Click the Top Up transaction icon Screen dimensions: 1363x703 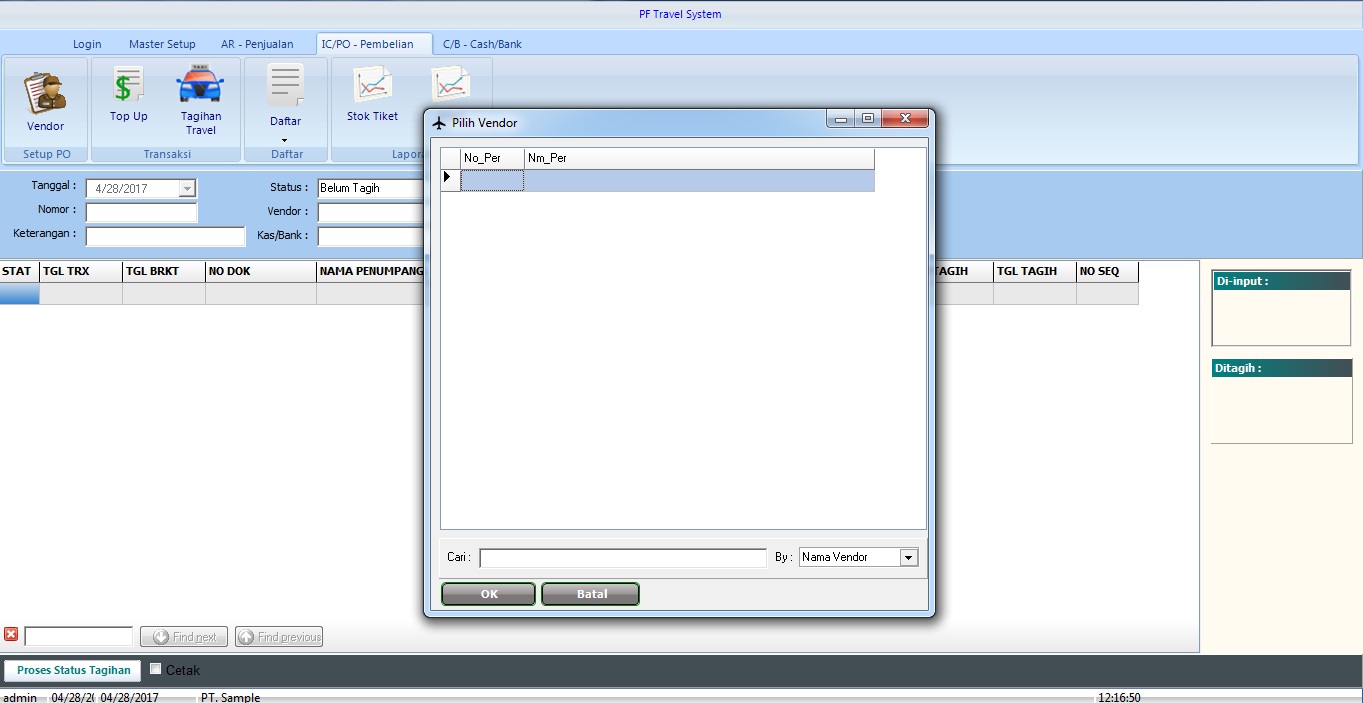click(128, 87)
